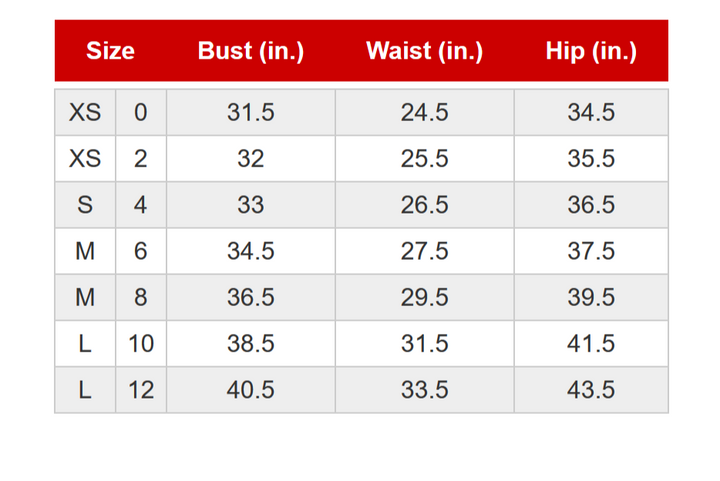
Task: Select the S size label cell
Action: pyautogui.click(x=85, y=205)
